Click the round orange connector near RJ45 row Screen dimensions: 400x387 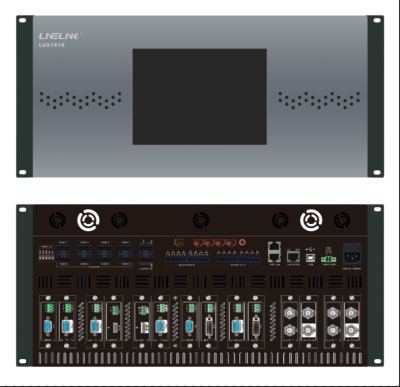(x=242, y=242)
